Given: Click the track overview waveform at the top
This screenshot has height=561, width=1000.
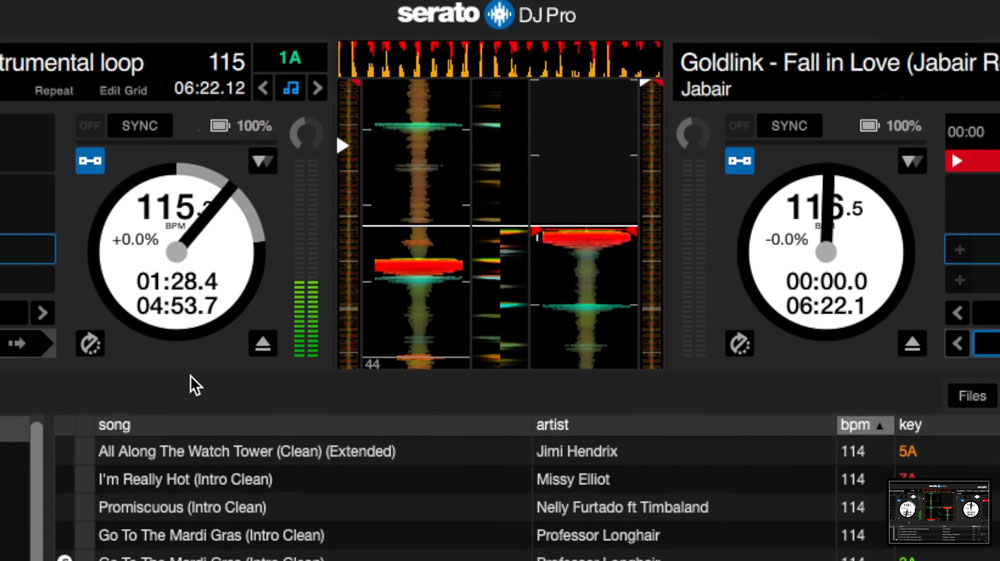Looking at the screenshot, I should [x=500, y=59].
